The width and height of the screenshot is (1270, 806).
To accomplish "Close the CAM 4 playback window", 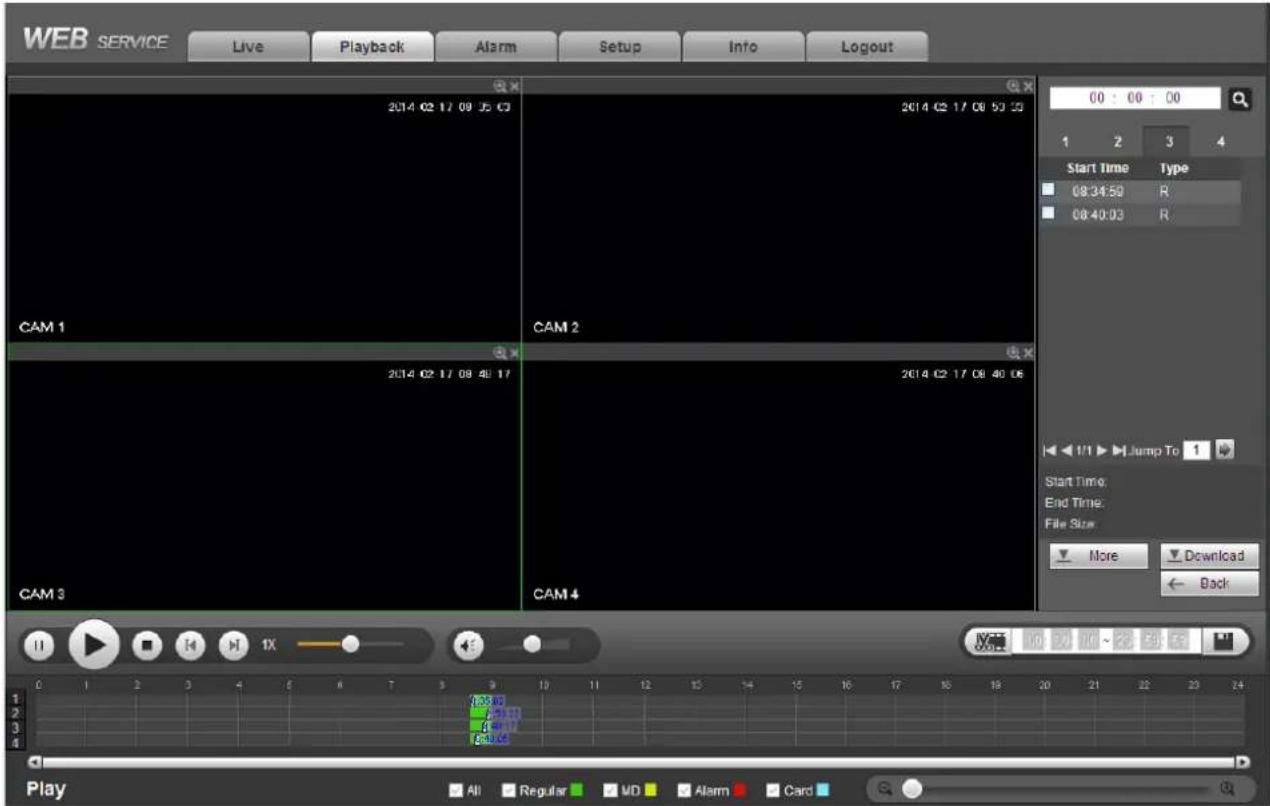I will 1026,352.
